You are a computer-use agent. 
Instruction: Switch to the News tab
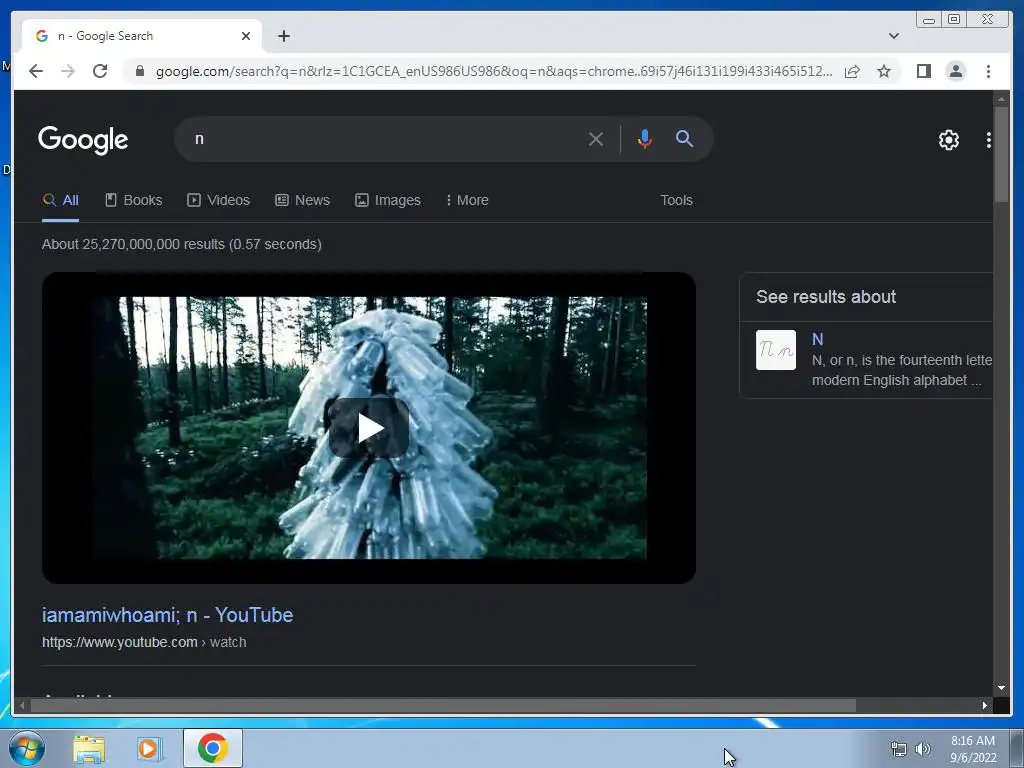click(x=302, y=200)
